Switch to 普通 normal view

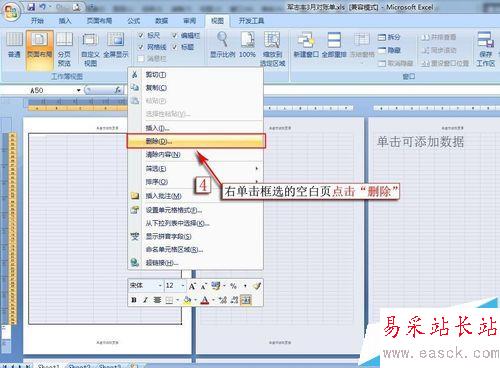point(14,45)
